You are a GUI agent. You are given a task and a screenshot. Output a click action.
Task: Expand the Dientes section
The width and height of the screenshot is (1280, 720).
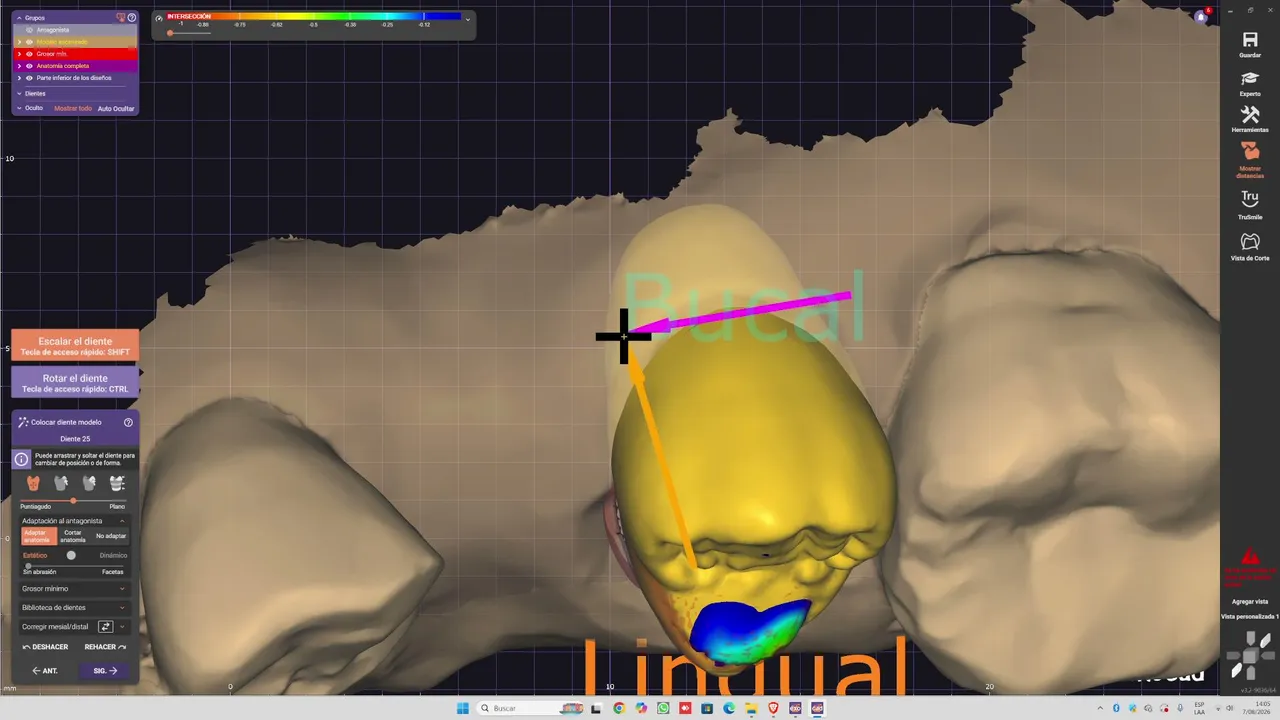point(19,93)
